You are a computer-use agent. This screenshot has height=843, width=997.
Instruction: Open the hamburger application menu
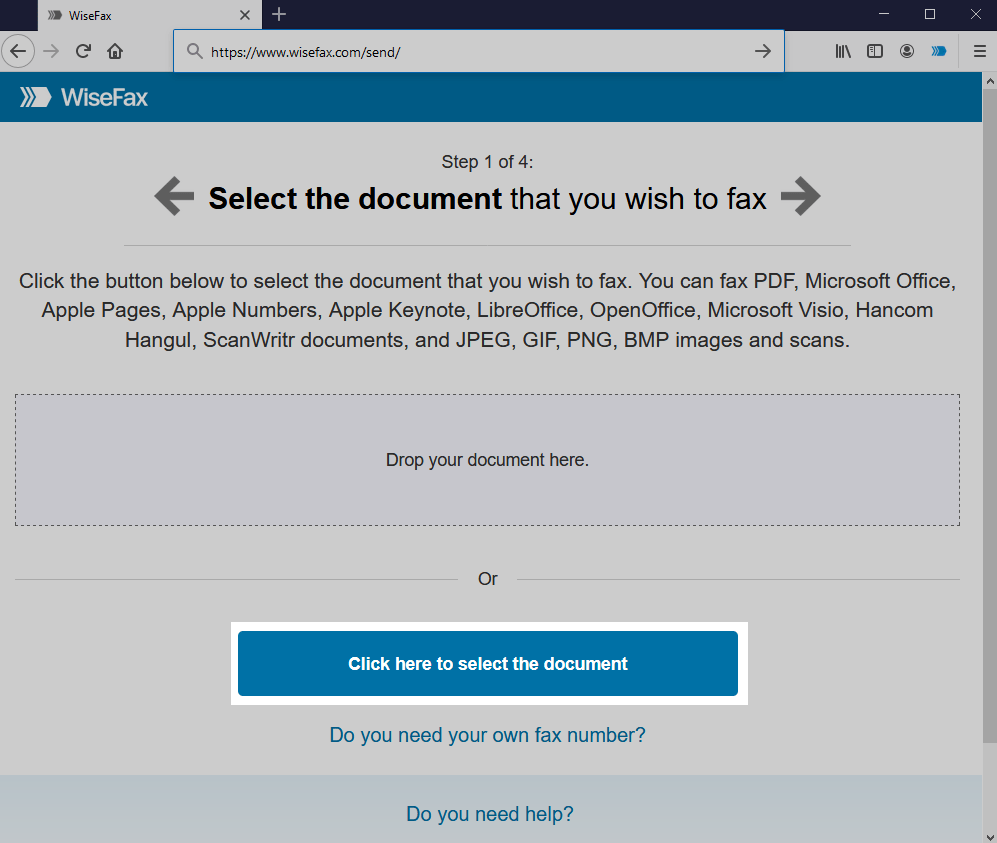[980, 51]
